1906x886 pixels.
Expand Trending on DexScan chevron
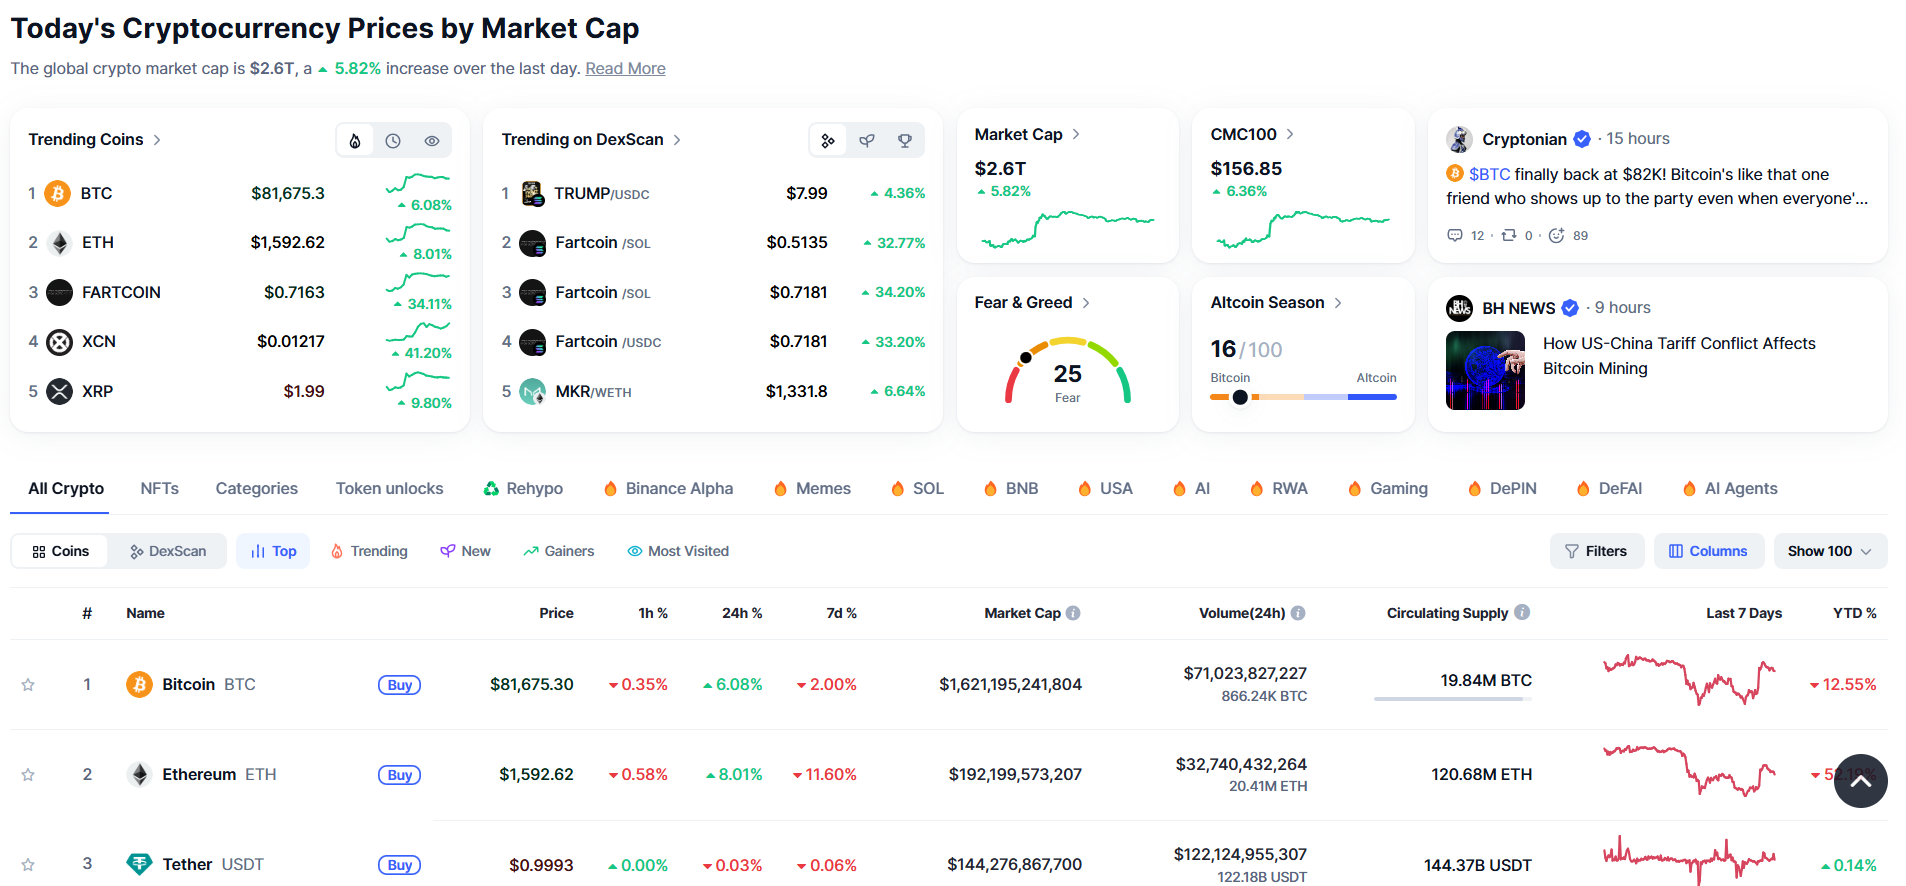click(x=677, y=140)
